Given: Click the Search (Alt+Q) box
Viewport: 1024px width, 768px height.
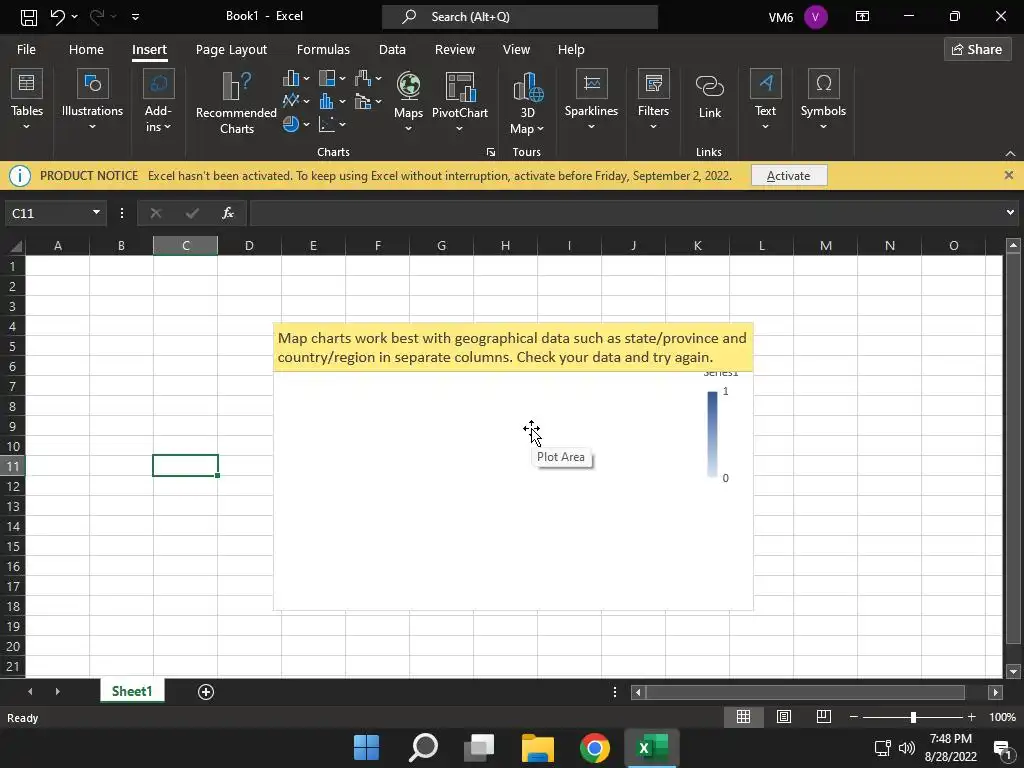Looking at the screenshot, I should (520, 17).
